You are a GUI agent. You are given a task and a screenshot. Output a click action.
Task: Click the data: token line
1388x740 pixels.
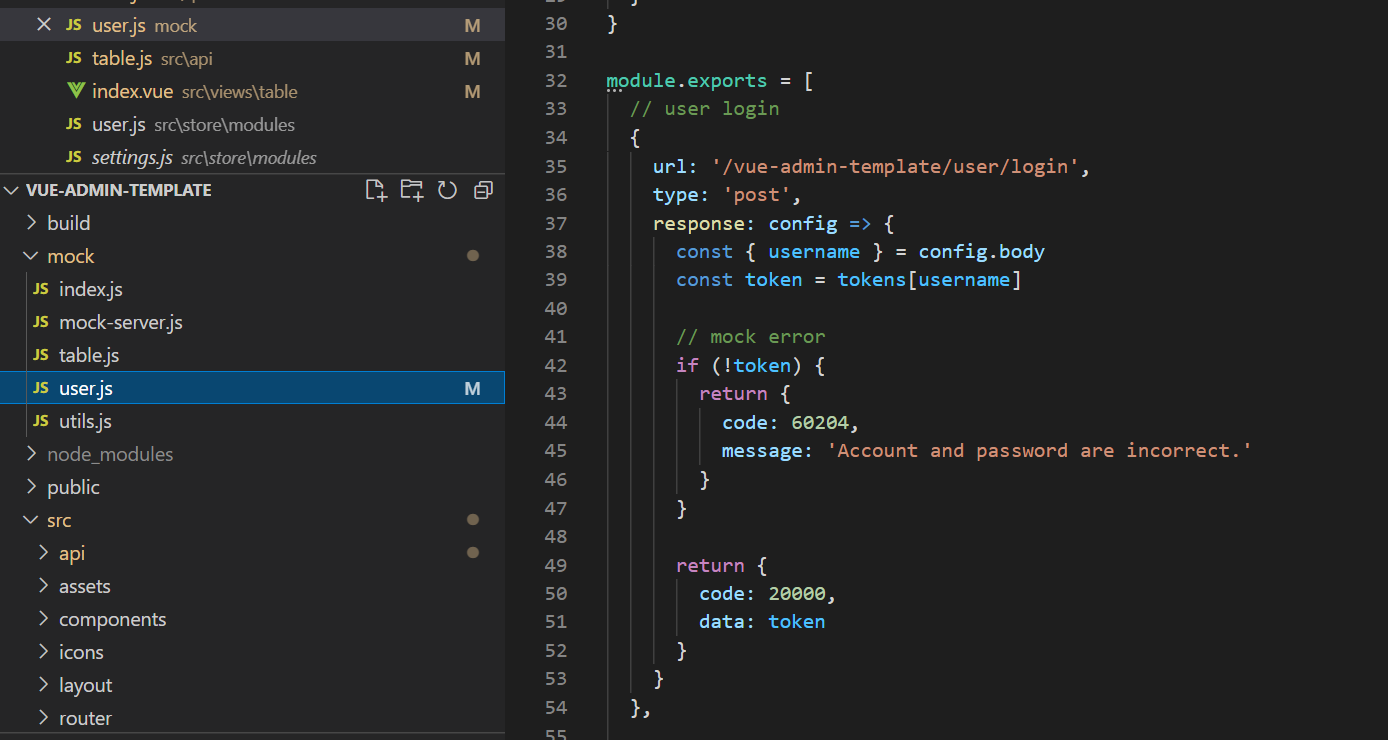pyautogui.click(x=762, y=622)
